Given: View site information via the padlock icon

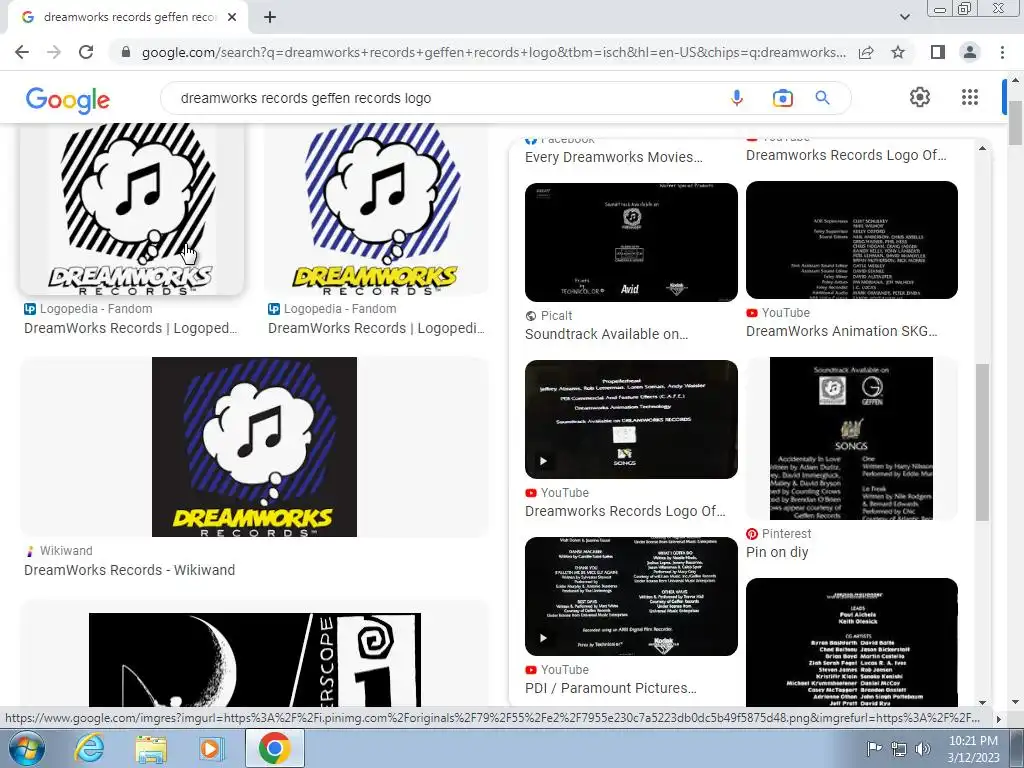Looking at the screenshot, I should [126, 52].
